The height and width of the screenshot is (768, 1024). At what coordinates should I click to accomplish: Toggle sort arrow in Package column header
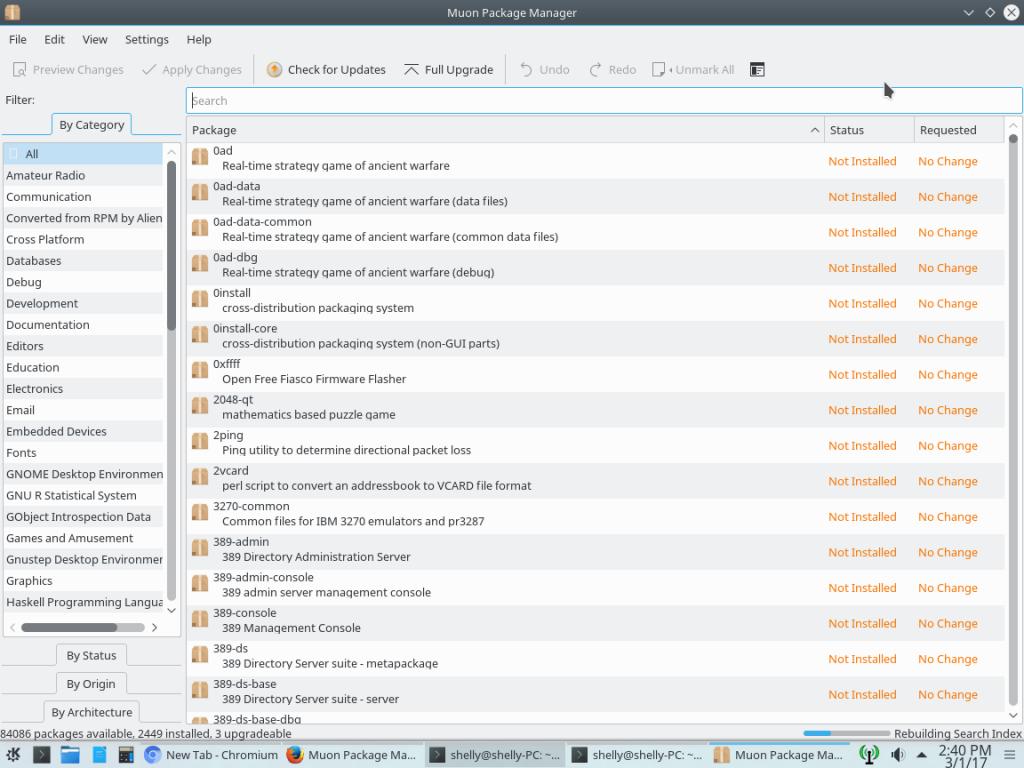pos(815,130)
